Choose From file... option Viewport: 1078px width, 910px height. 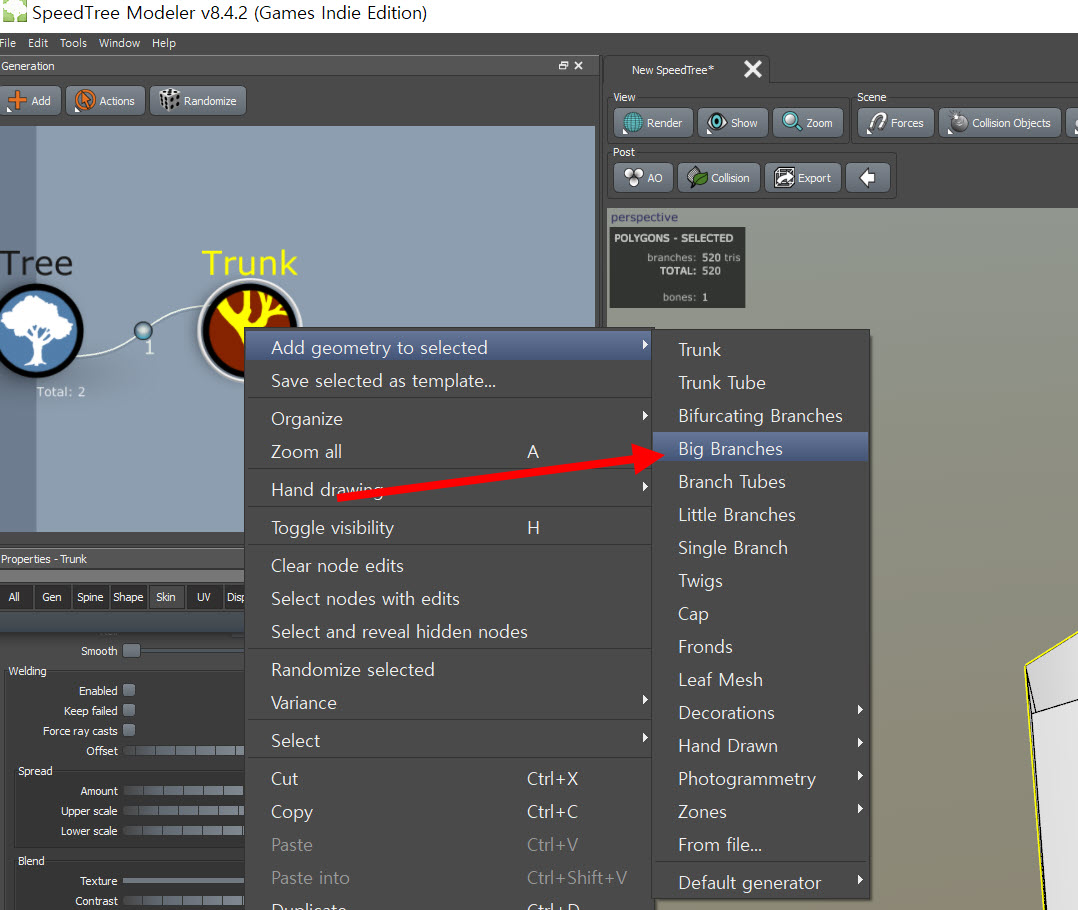coord(760,845)
